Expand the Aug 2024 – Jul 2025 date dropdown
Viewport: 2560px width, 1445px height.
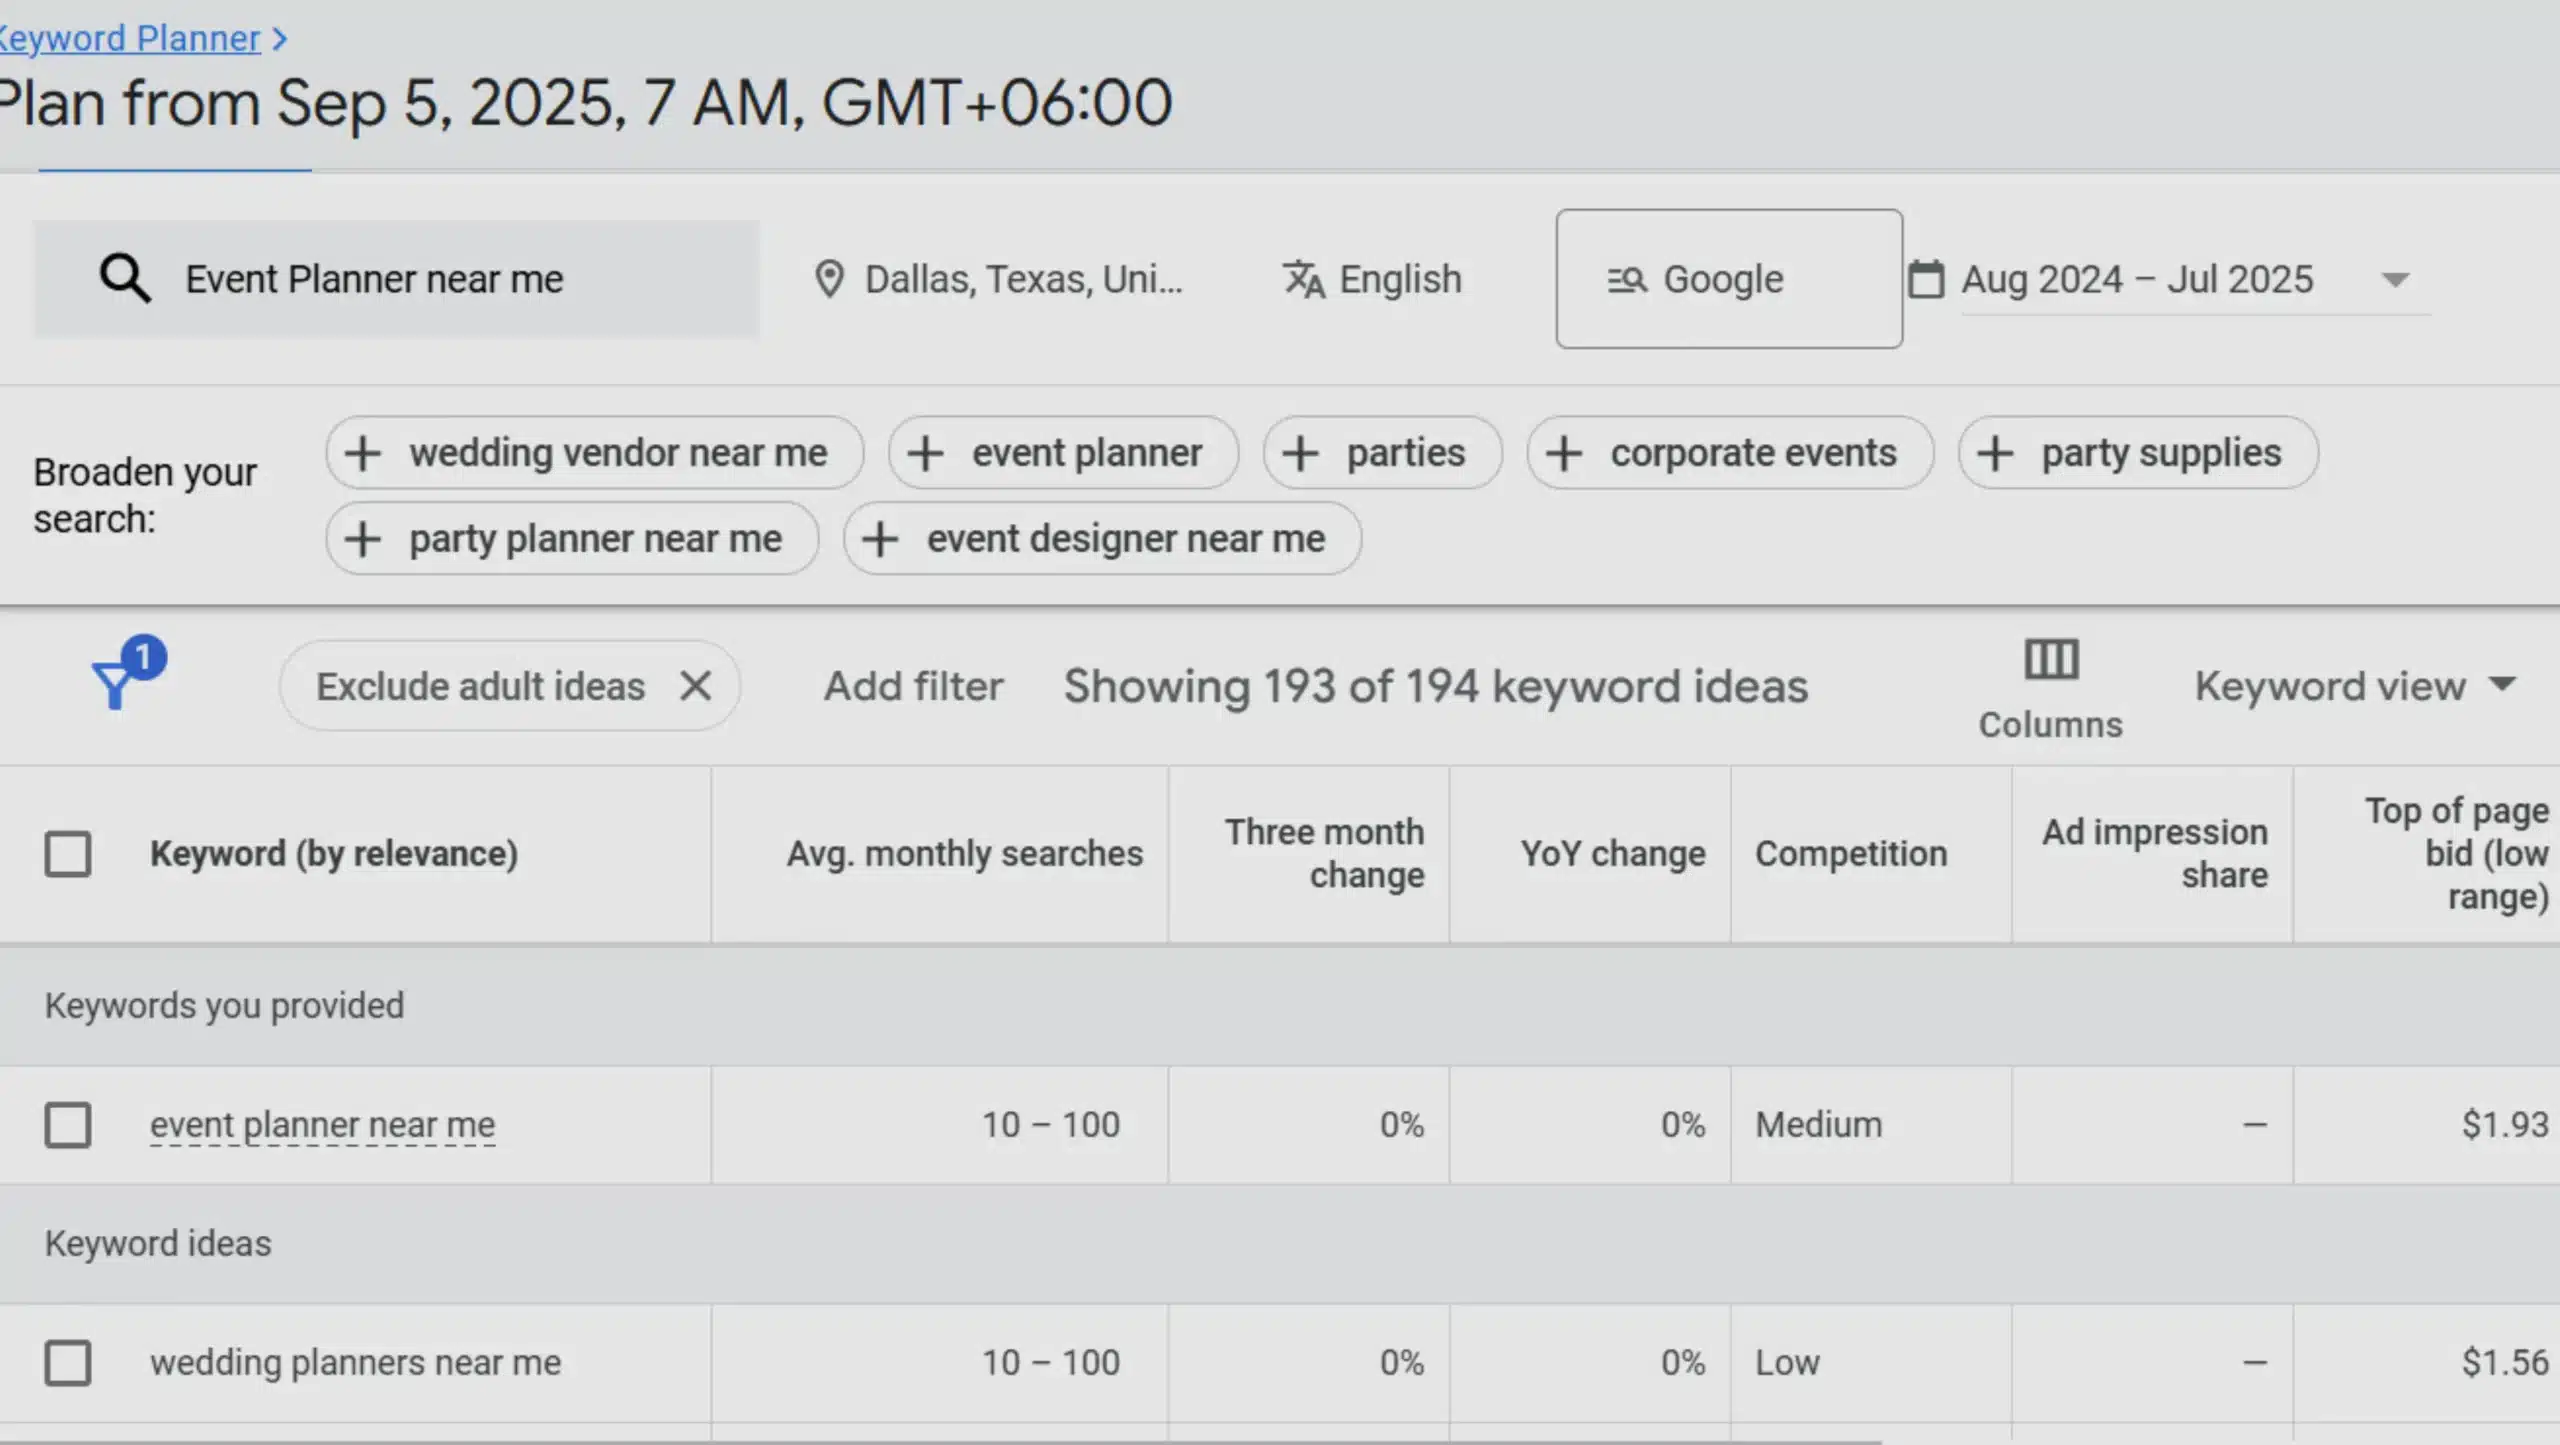[2394, 279]
